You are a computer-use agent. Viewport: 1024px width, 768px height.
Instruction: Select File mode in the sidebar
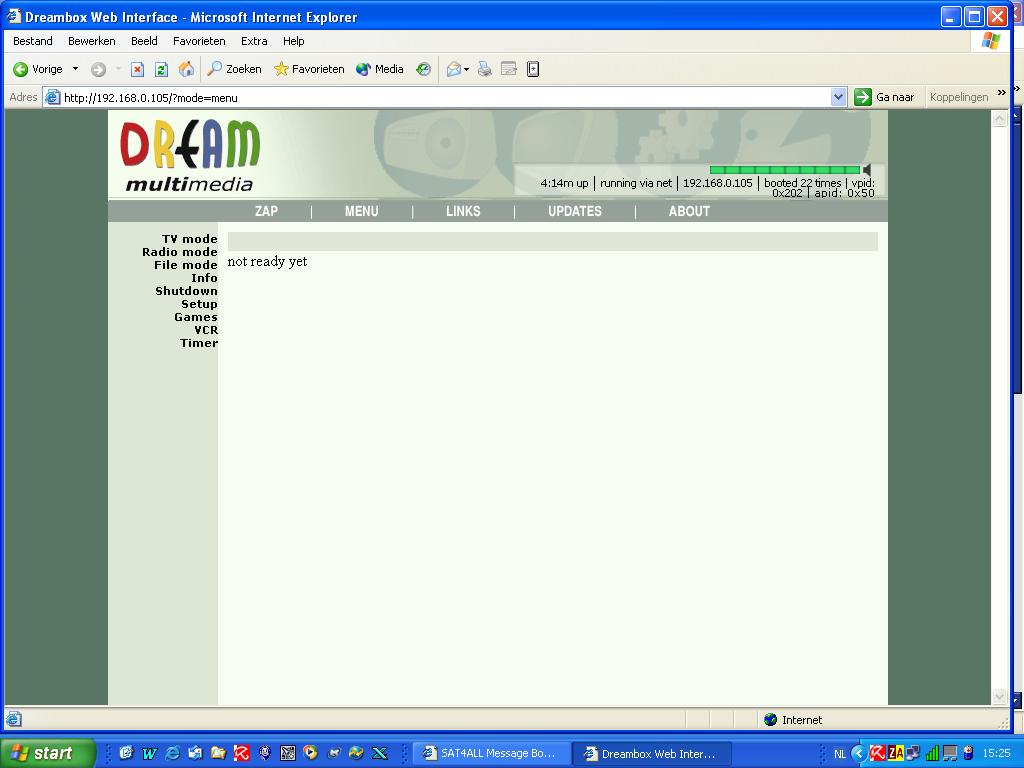point(185,265)
